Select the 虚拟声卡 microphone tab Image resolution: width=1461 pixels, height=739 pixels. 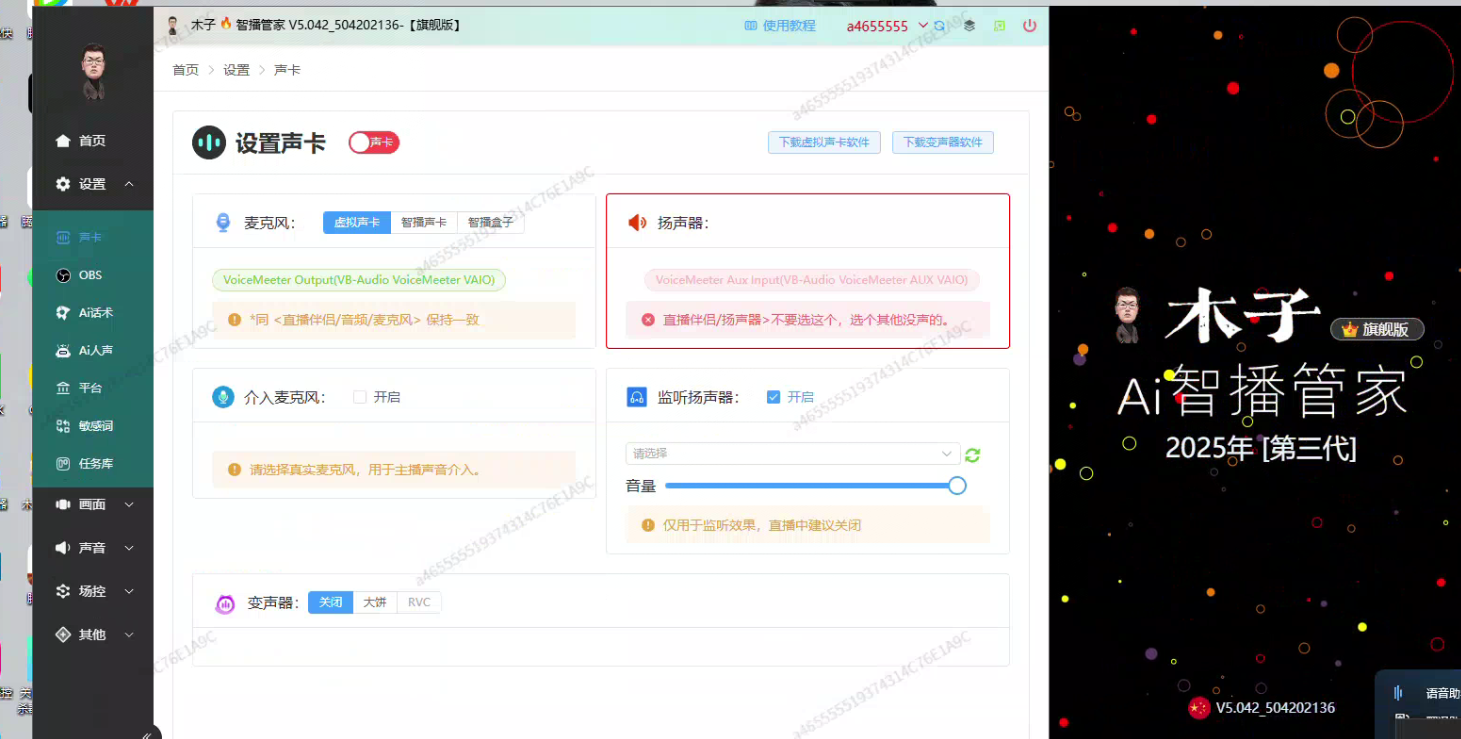tap(357, 222)
